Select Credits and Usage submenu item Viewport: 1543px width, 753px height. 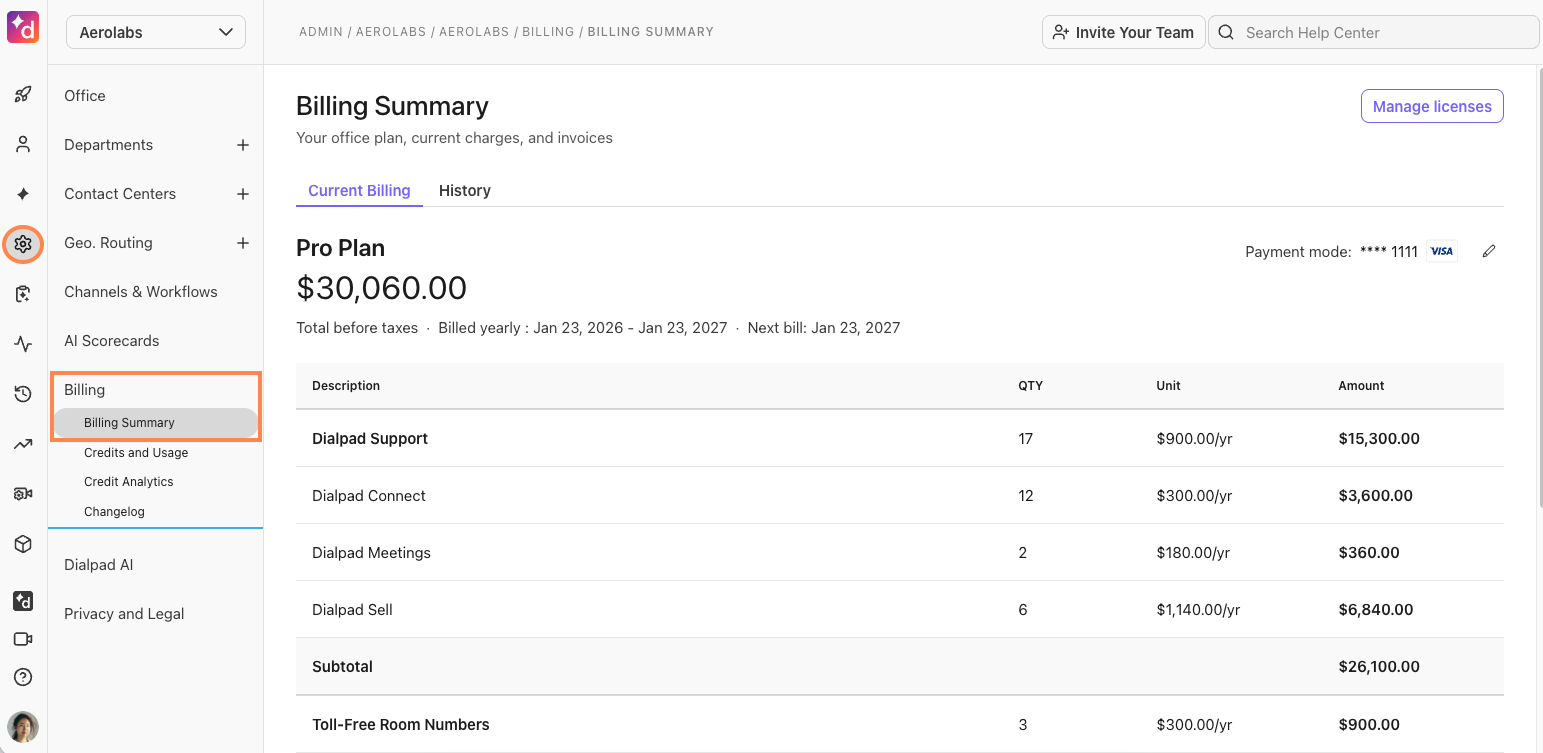[x=136, y=453]
